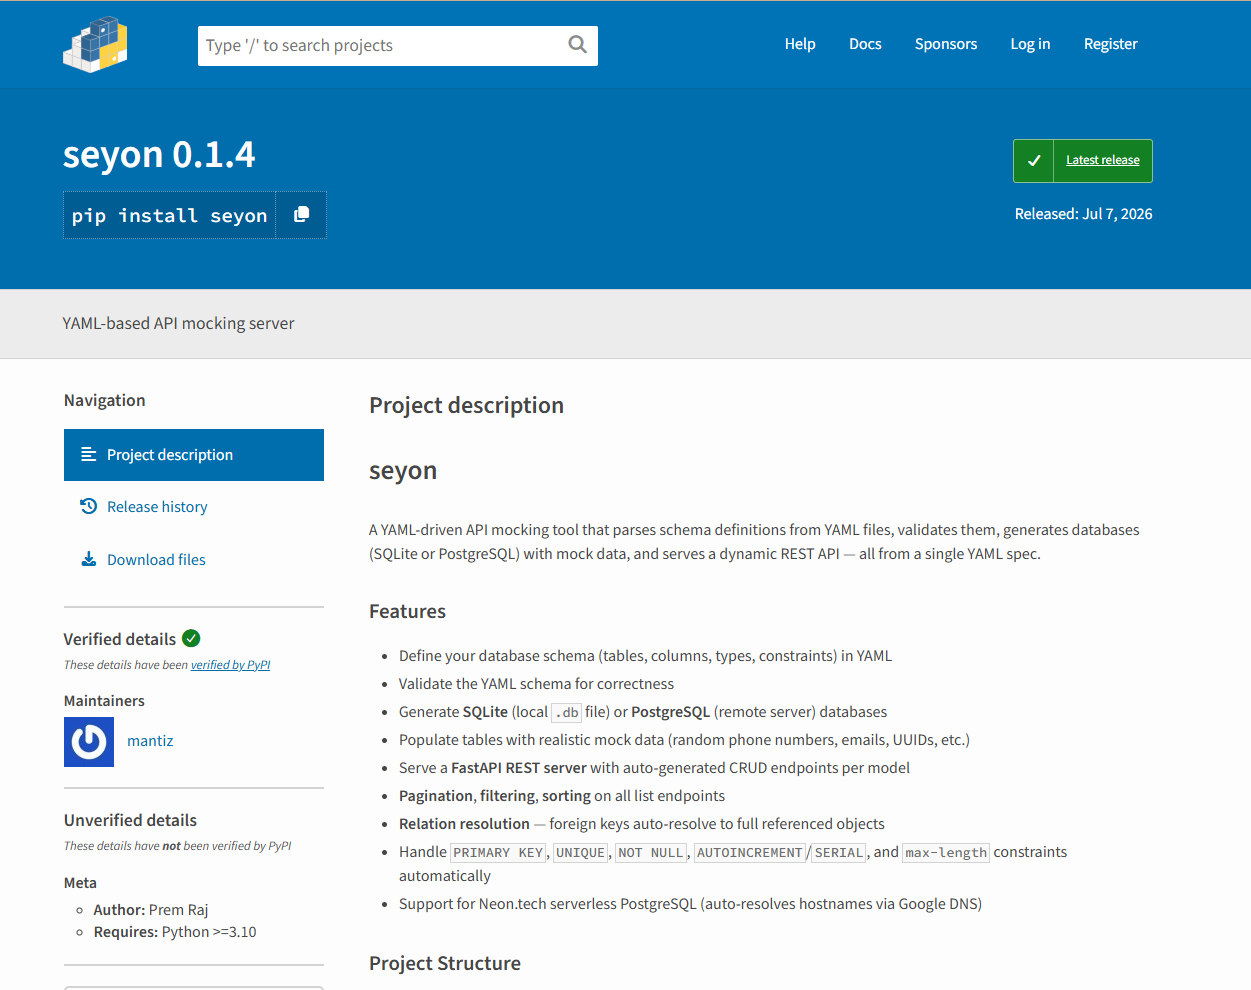Click the Relation resolution bullet
The height and width of the screenshot is (990, 1251).
tap(642, 824)
